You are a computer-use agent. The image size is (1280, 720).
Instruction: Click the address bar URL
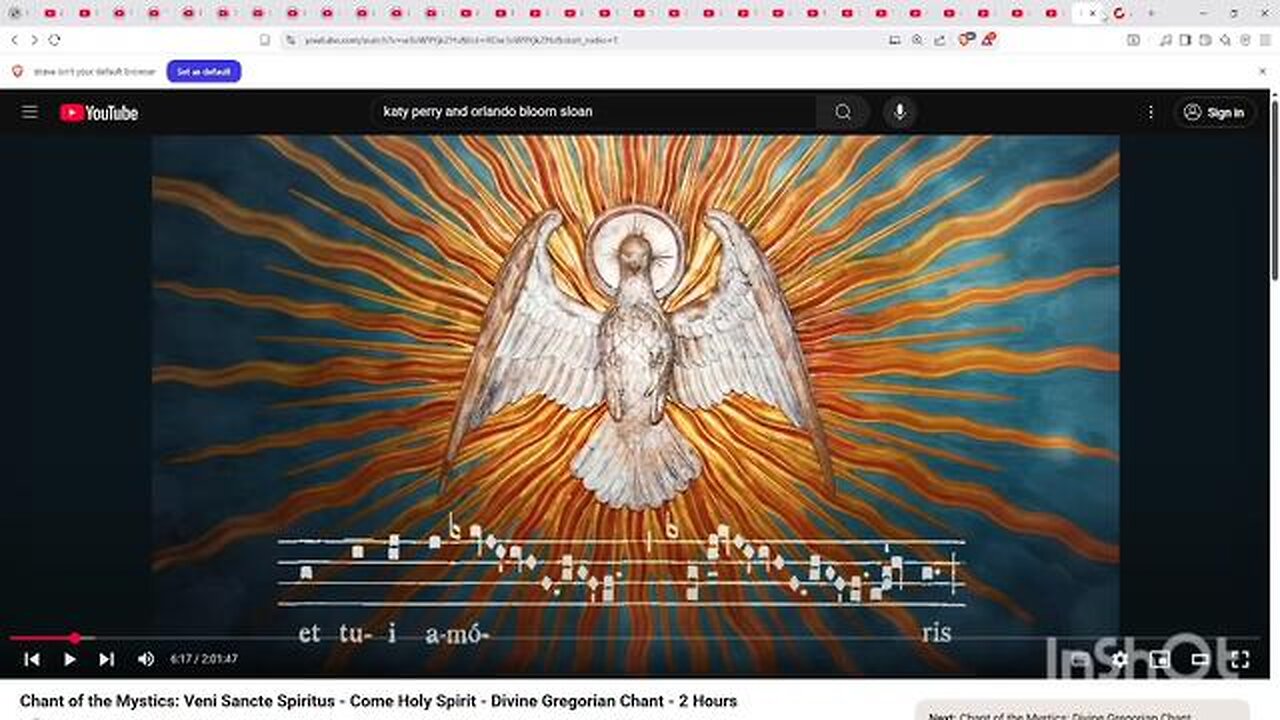(460, 40)
